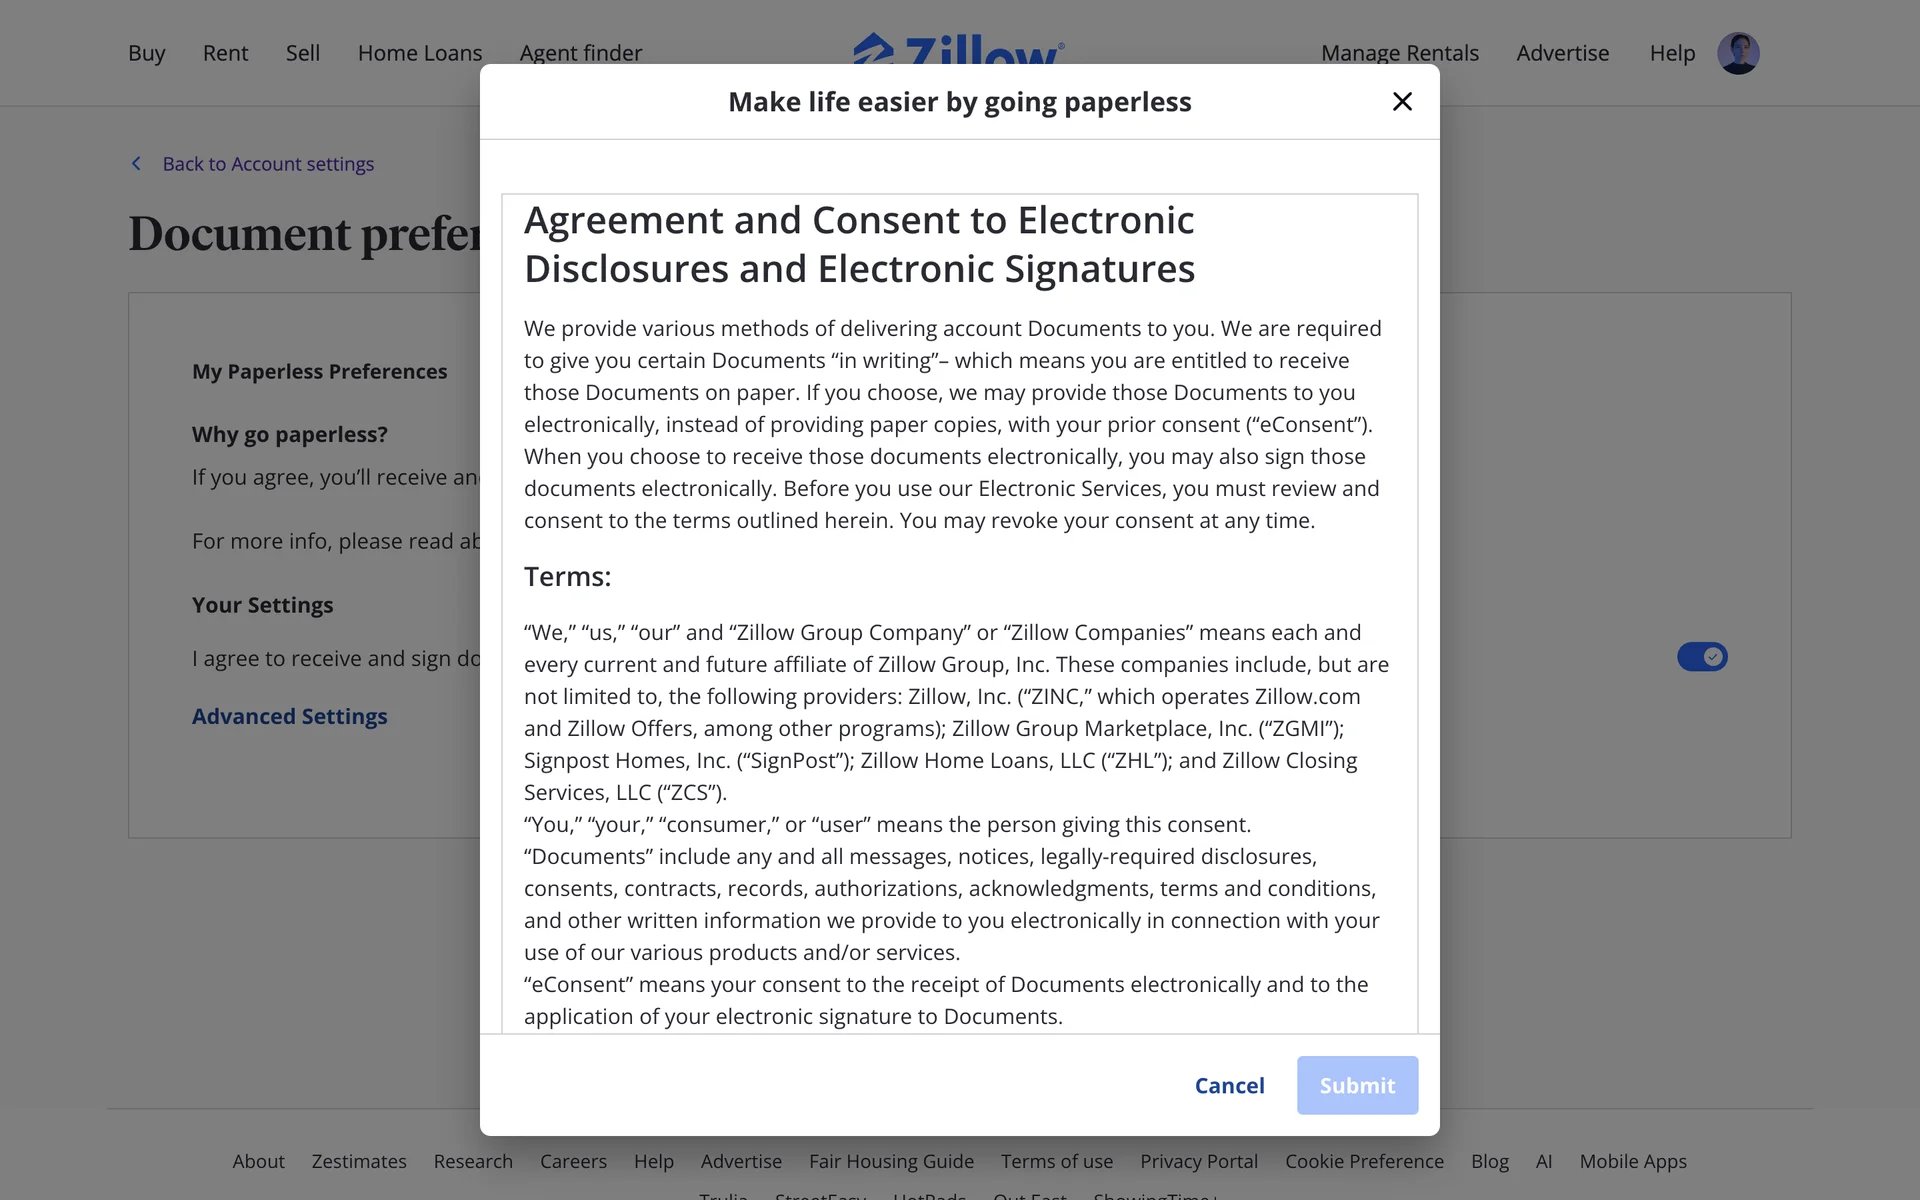The image size is (1920, 1200).
Task: Click the Submit button
Action: [1357, 1085]
